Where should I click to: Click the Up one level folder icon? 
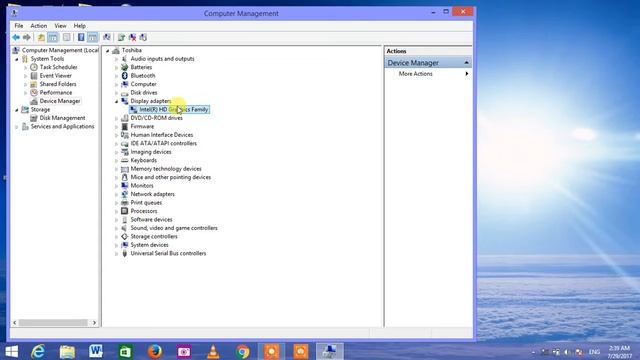pyautogui.click(x=41, y=38)
